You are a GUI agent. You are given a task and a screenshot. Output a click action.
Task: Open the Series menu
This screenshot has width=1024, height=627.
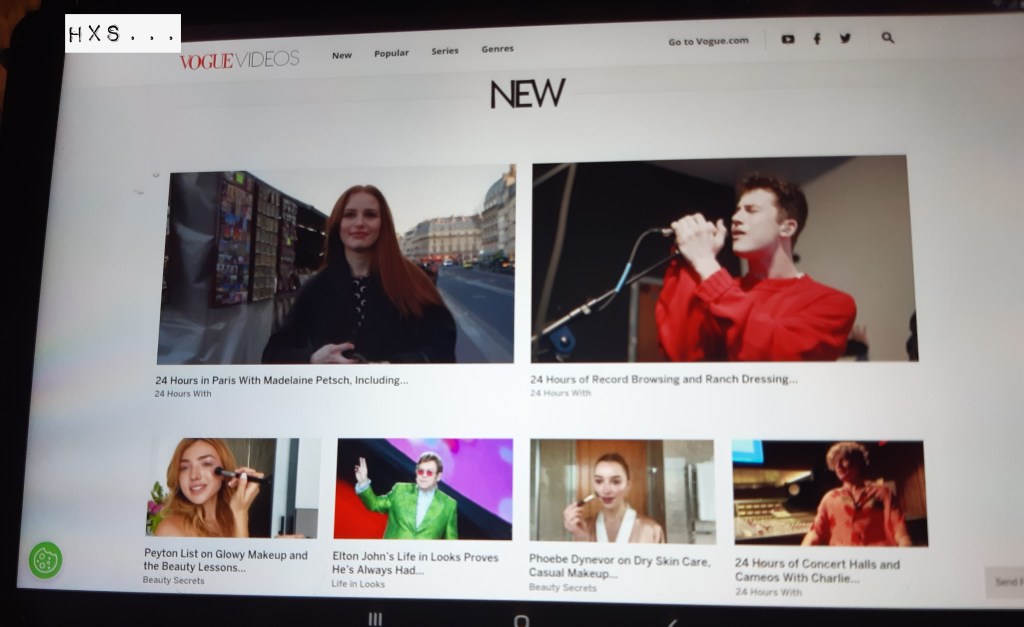coord(445,51)
